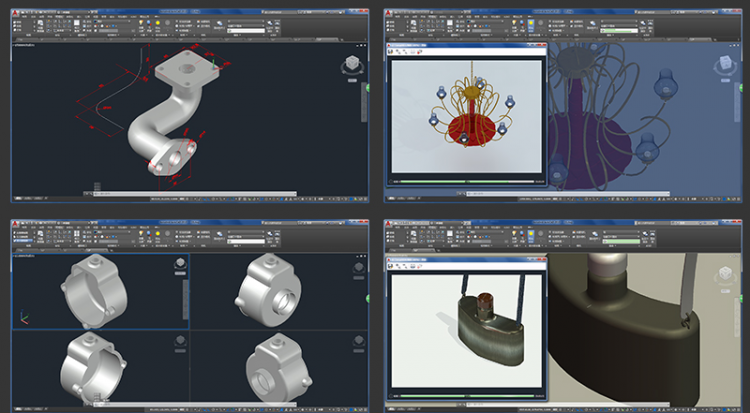
Task: Click the white render output field in pipe-elbow ribbon
Action: click(x=246, y=31)
